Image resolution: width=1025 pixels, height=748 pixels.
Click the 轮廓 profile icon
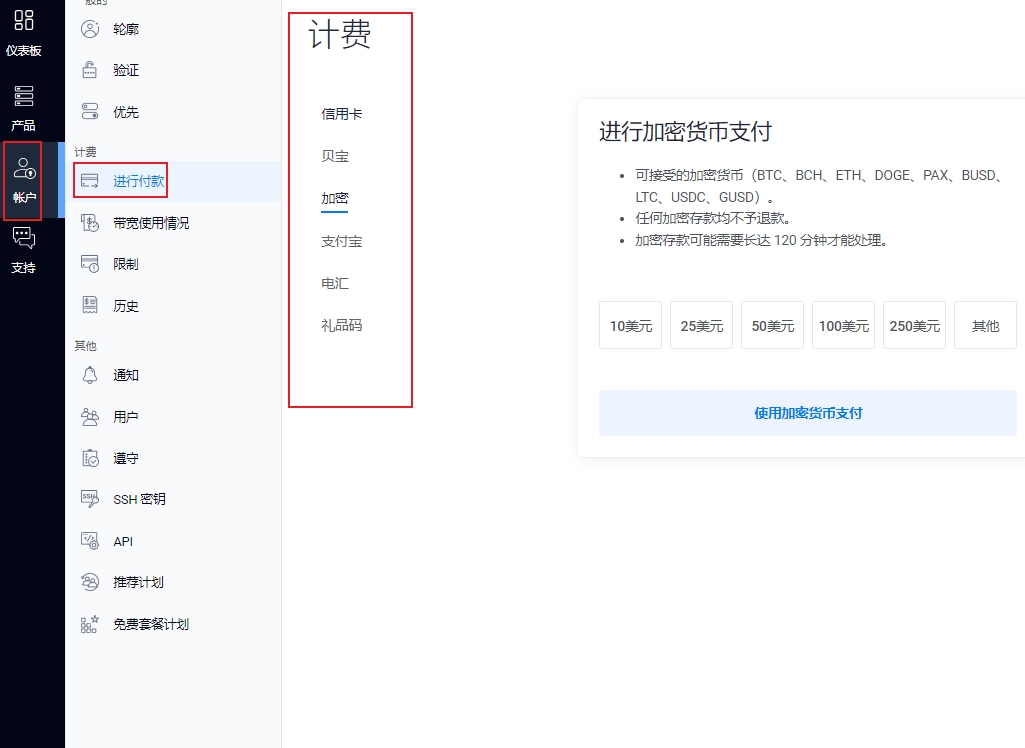click(x=90, y=29)
